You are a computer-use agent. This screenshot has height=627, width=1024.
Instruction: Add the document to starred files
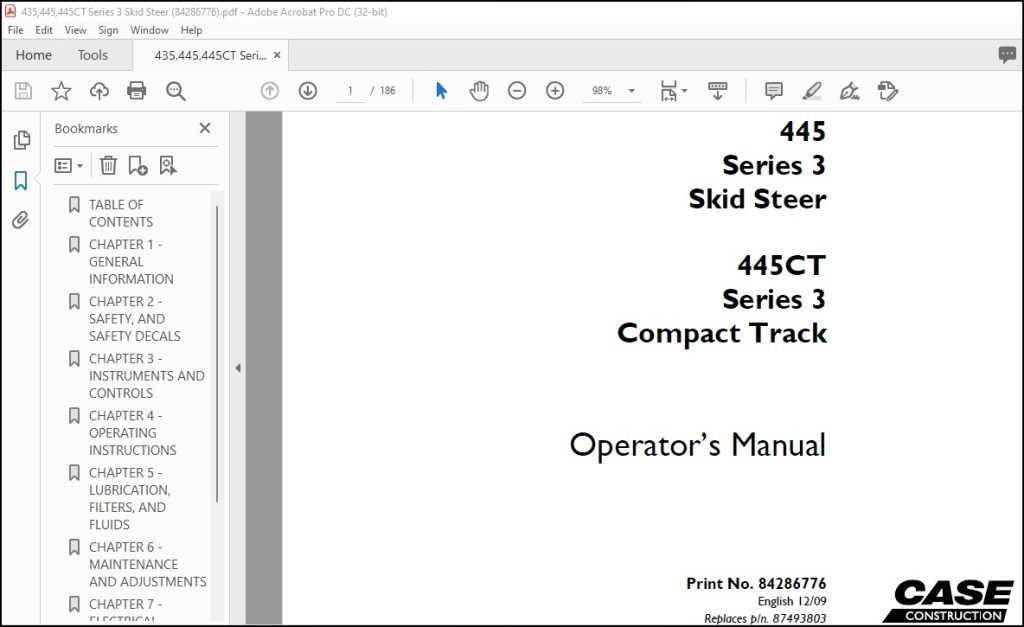[61, 91]
